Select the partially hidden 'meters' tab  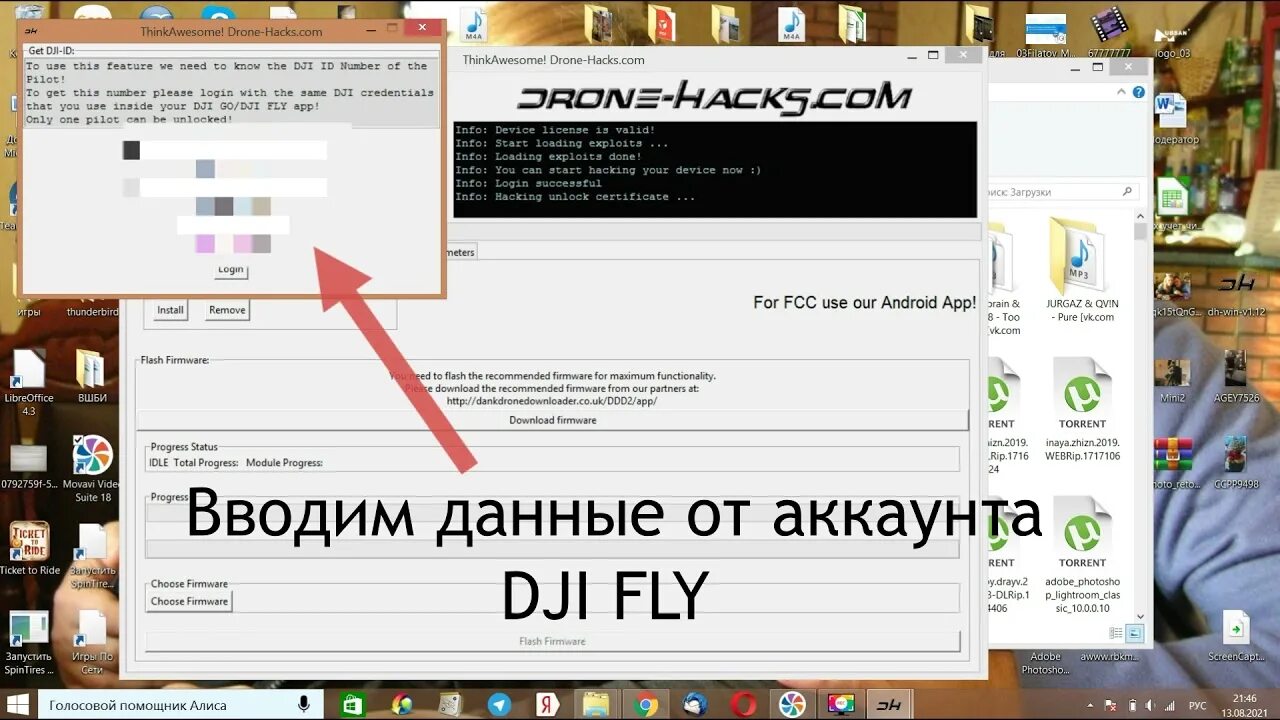[x=462, y=252]
